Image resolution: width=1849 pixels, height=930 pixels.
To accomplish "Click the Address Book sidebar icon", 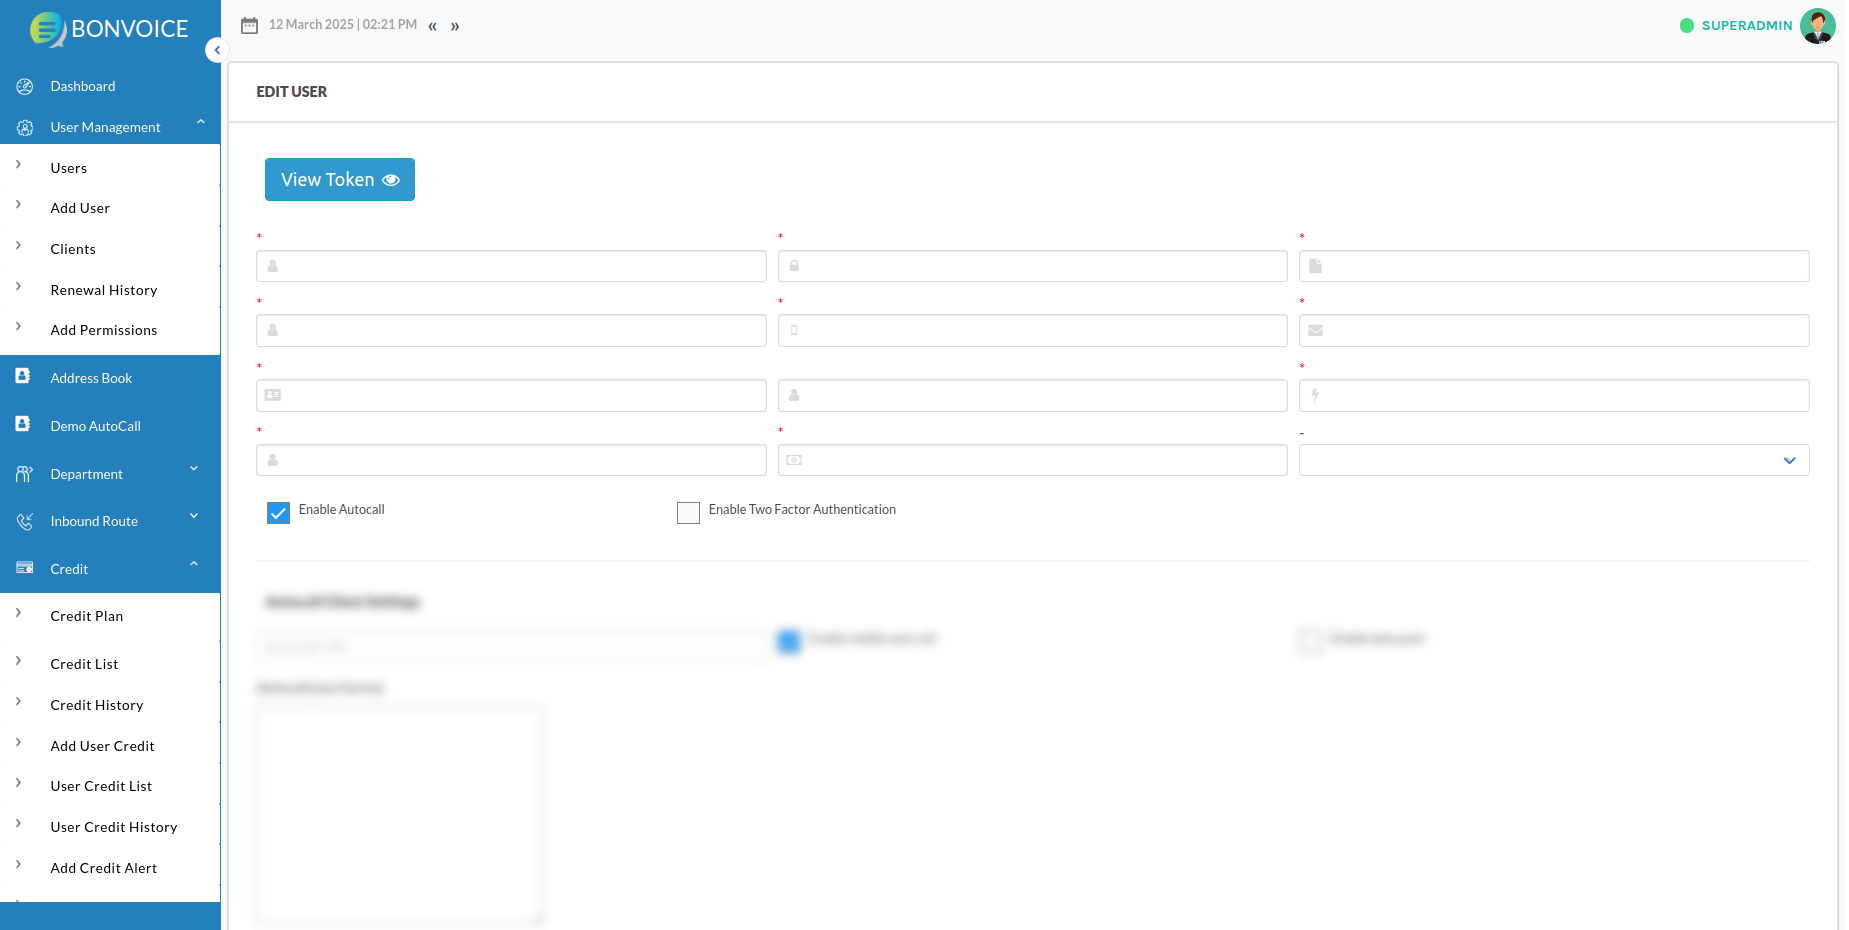I will (x=23, y=376).
